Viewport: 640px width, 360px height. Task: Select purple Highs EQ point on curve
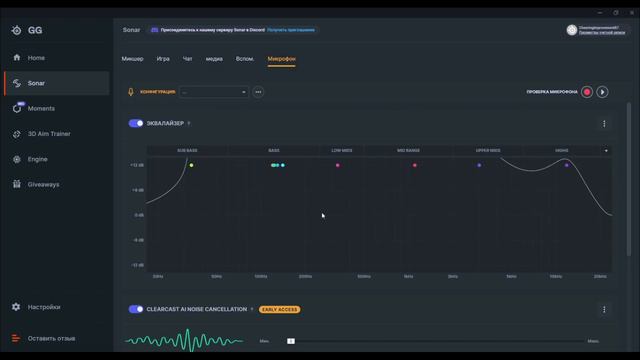click(x=567, y=165)
